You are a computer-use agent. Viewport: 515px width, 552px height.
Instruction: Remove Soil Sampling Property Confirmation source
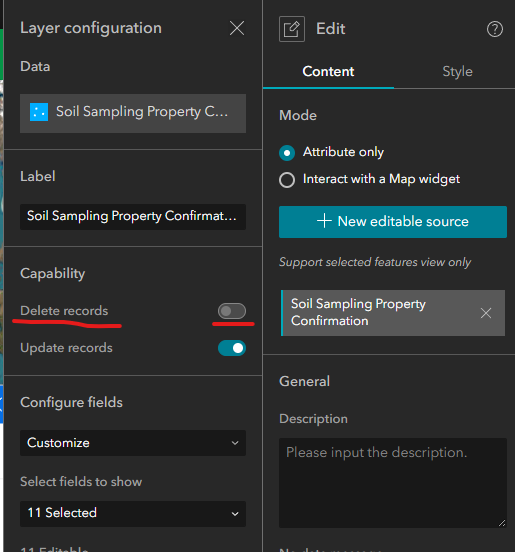486,313
